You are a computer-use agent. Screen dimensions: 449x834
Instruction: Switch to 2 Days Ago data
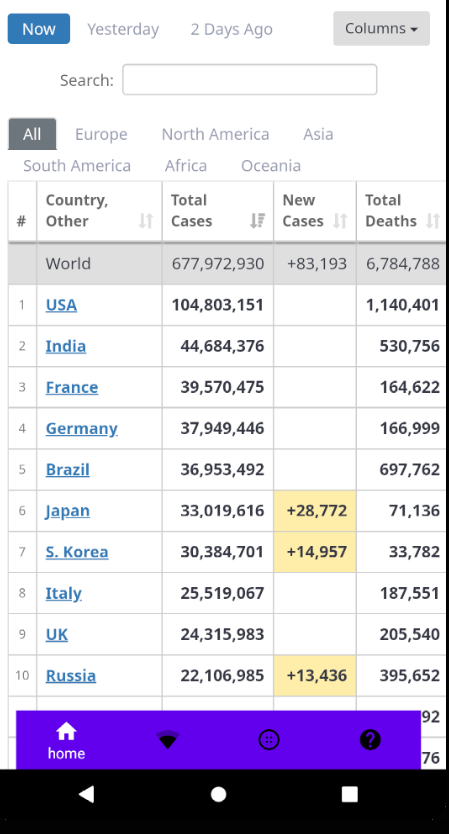231,29
